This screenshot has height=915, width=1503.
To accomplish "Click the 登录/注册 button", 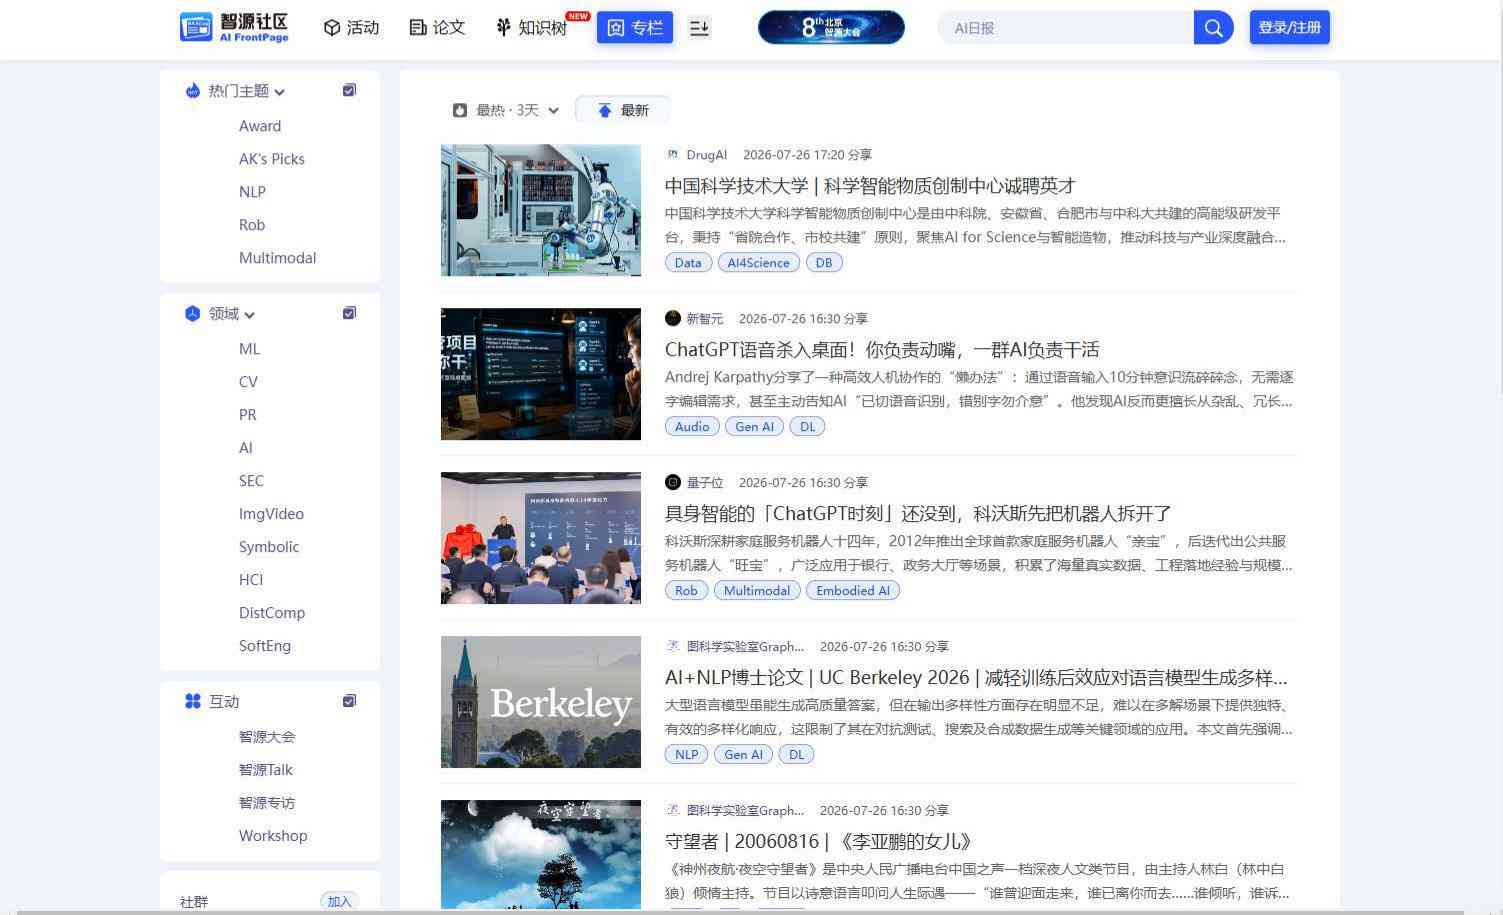I will coord(1290,28).
